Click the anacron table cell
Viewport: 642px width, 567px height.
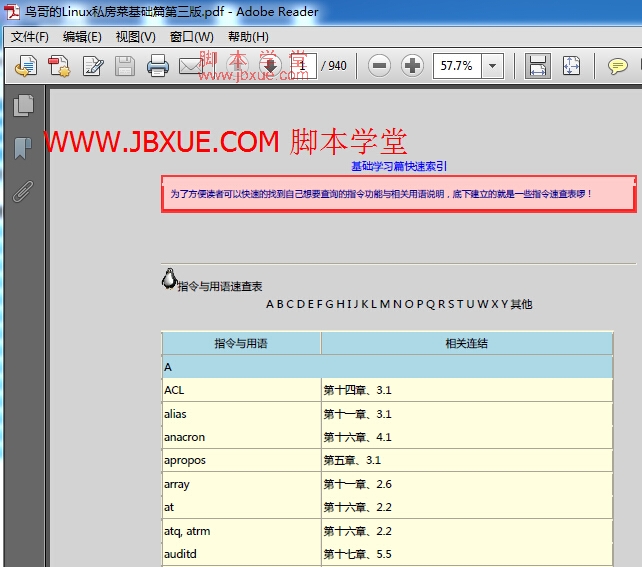tap(241, 437)
